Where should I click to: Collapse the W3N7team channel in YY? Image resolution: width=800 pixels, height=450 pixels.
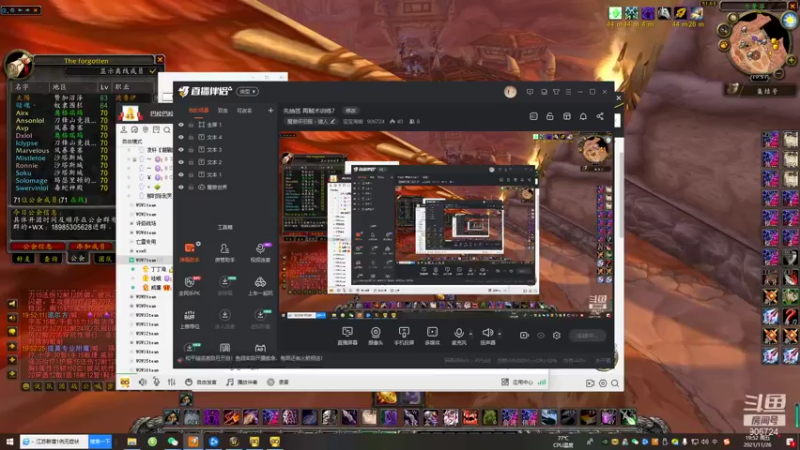(x=132, y=260)
